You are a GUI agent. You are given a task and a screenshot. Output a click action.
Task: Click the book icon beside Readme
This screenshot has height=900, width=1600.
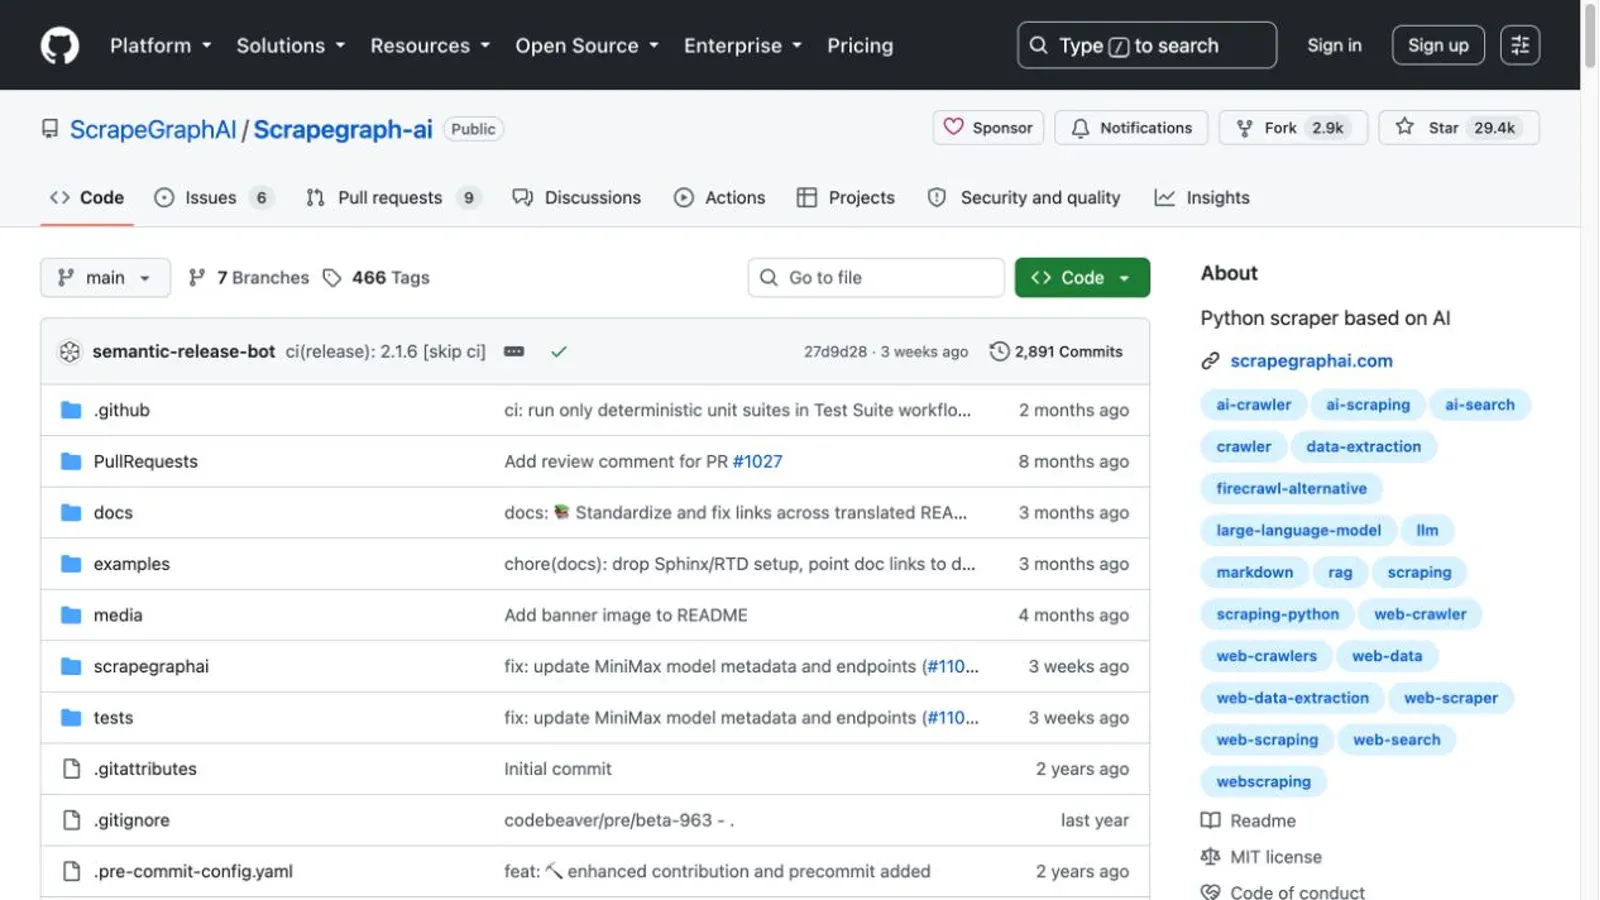pos(1210,820)
